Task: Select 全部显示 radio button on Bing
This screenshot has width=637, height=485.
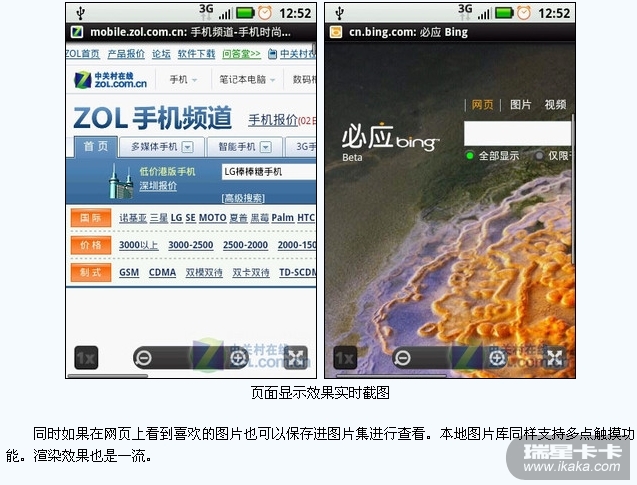Action: pos(470,155)
